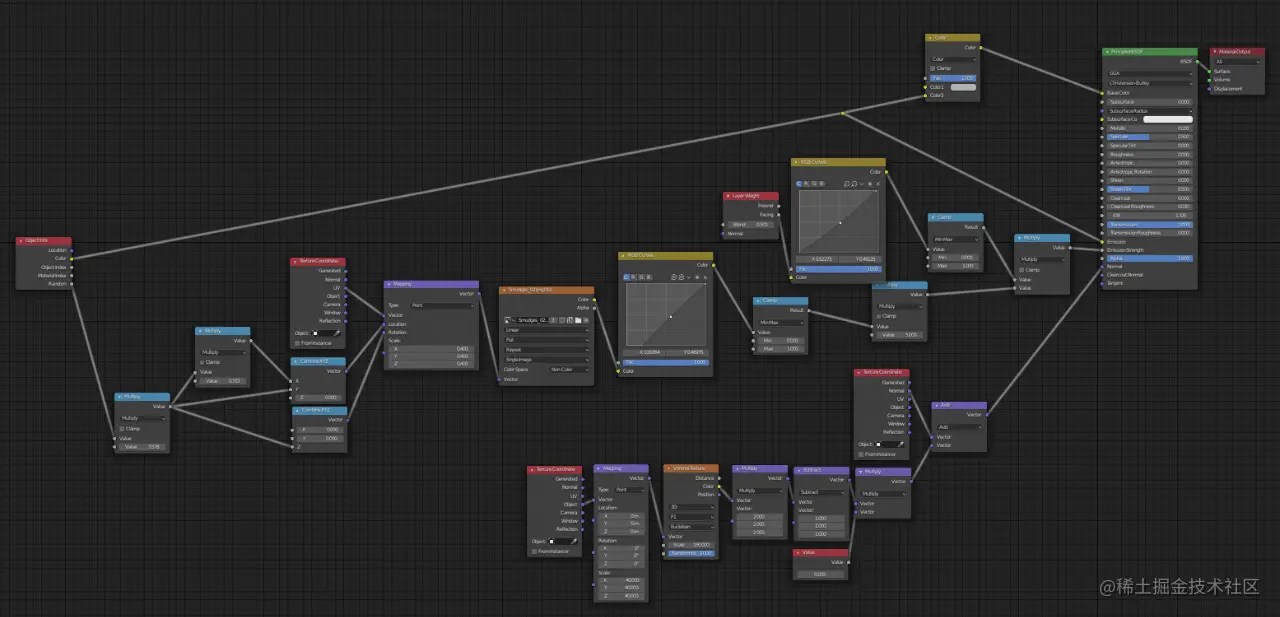The height and width of the screenshot is (617, 1280).
Task: Click eyedropper in Texture Coordinate node feeding Voronoi's Mapping
Action: [x=574, y=541]
